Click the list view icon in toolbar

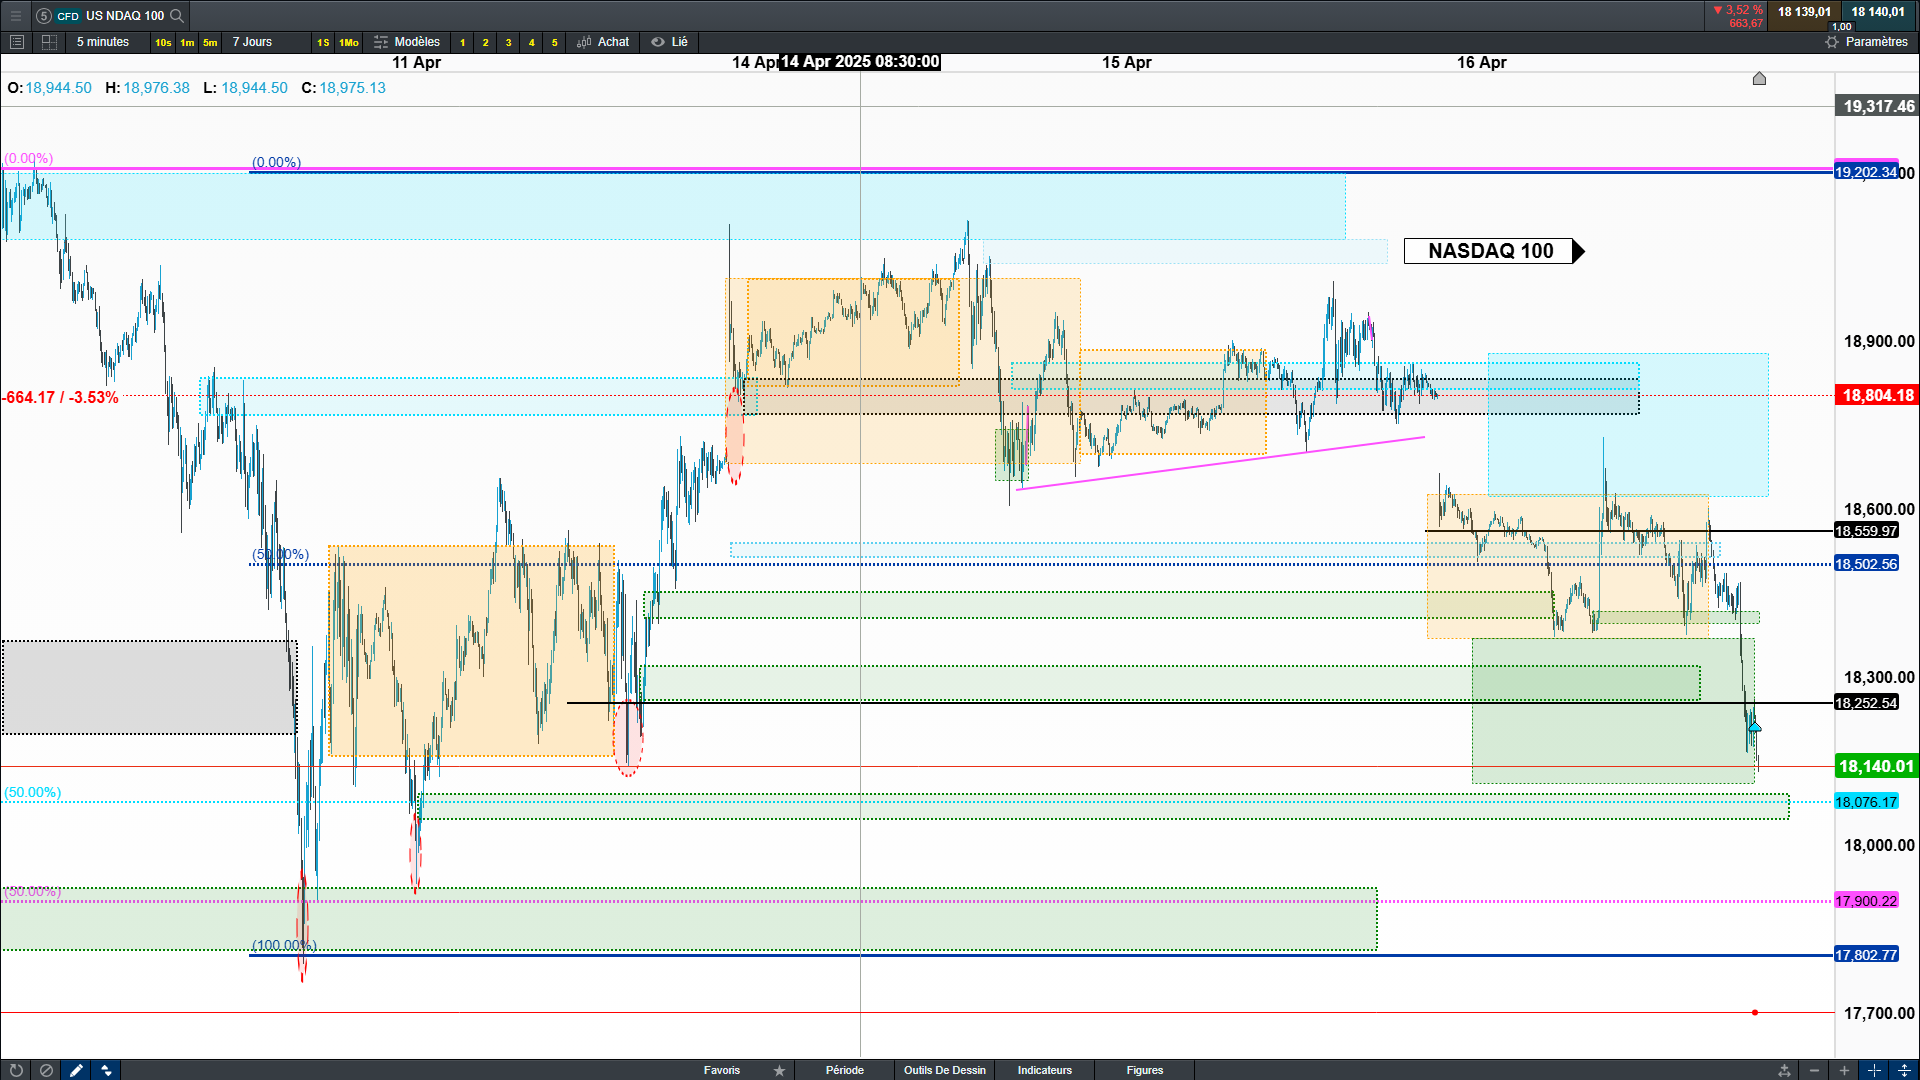coord(17,42)
